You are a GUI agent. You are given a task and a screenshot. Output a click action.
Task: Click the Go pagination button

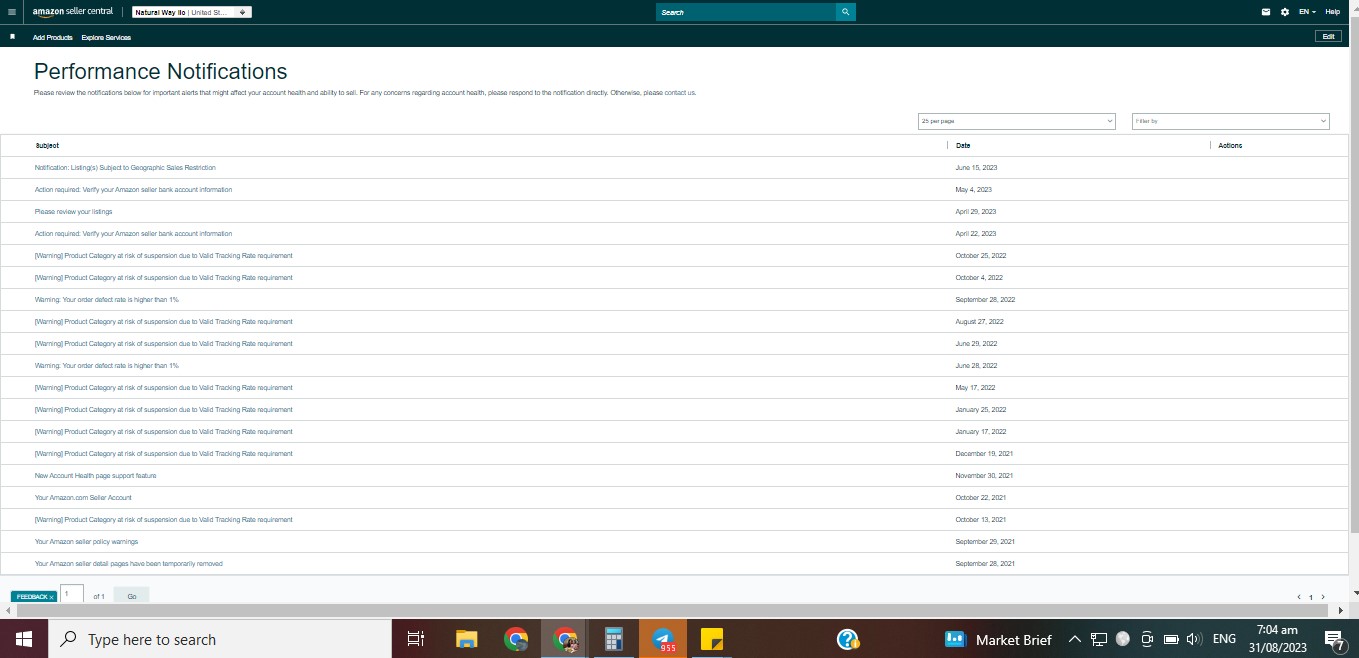pyautogui.click(x=132, y=596)
